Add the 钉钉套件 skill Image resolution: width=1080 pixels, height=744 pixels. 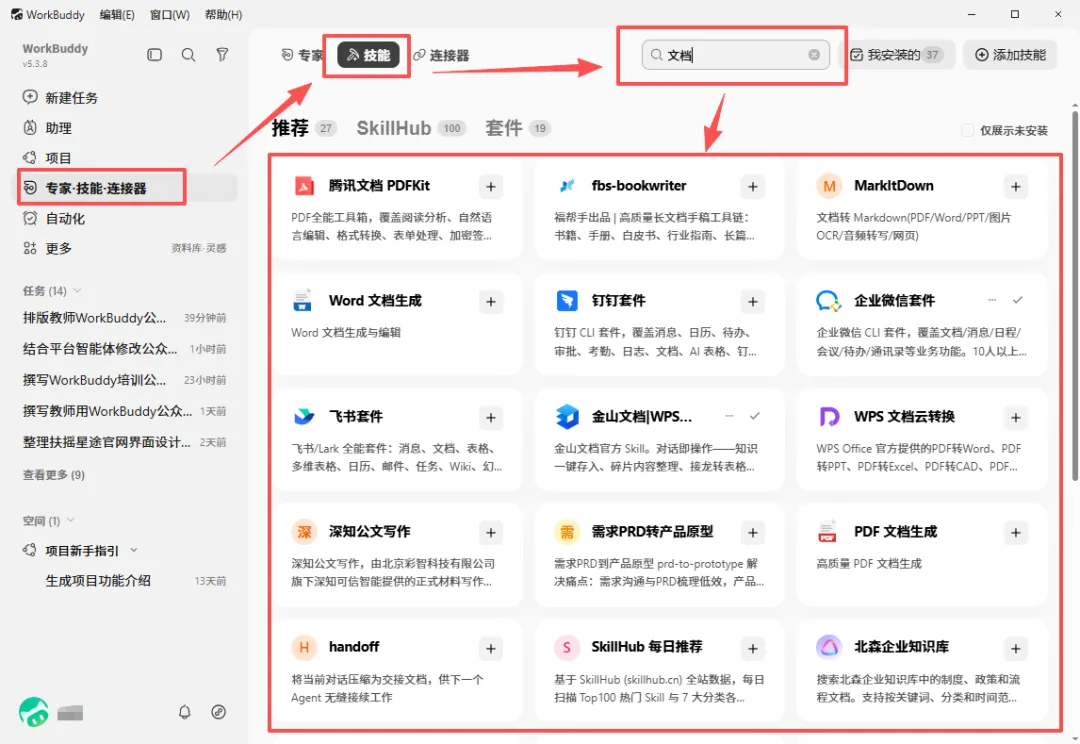(x=753, y=301)
